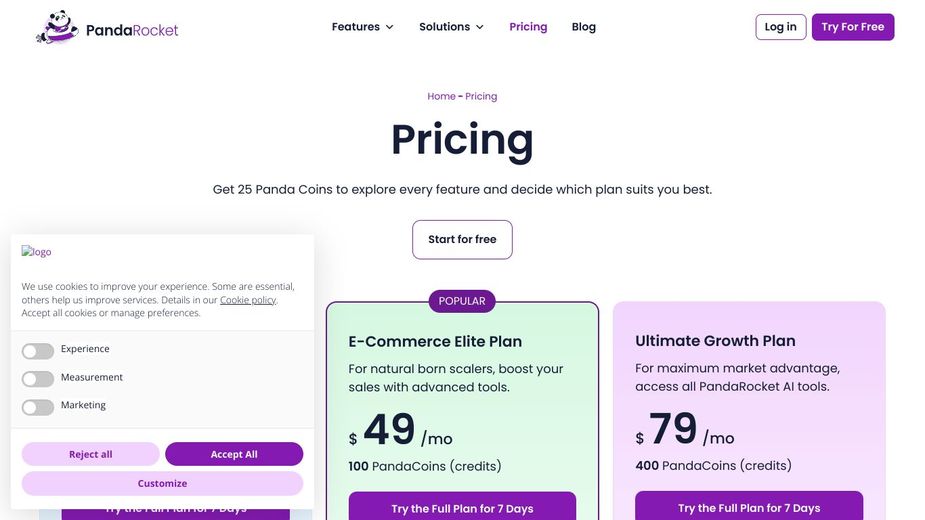Accept all cookies

pos(234,454)
